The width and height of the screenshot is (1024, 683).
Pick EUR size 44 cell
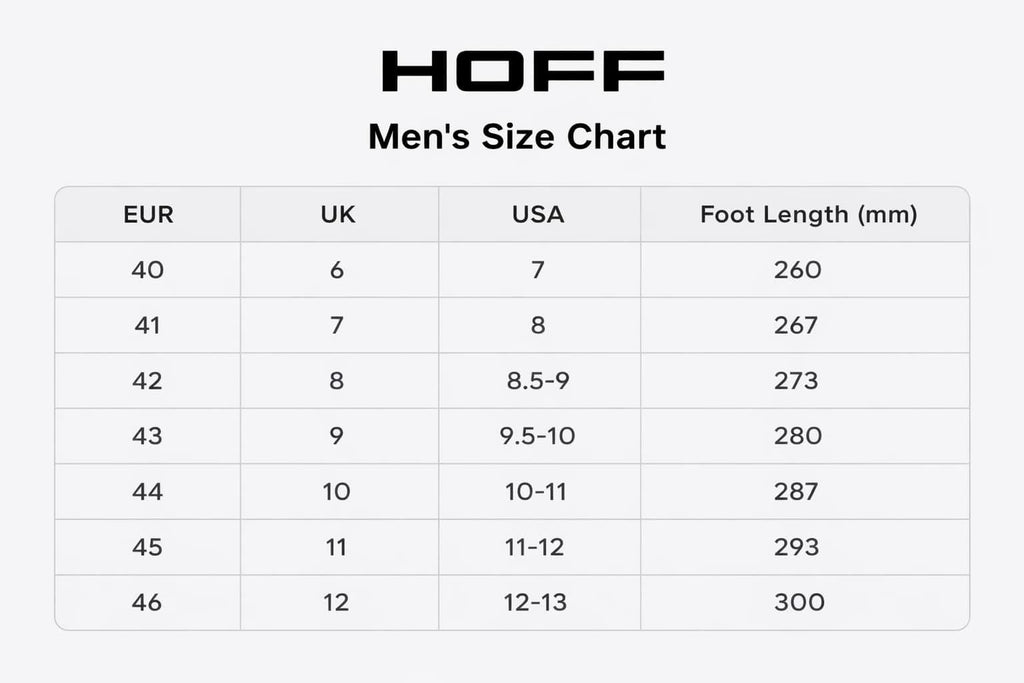[x=147, y=491]
